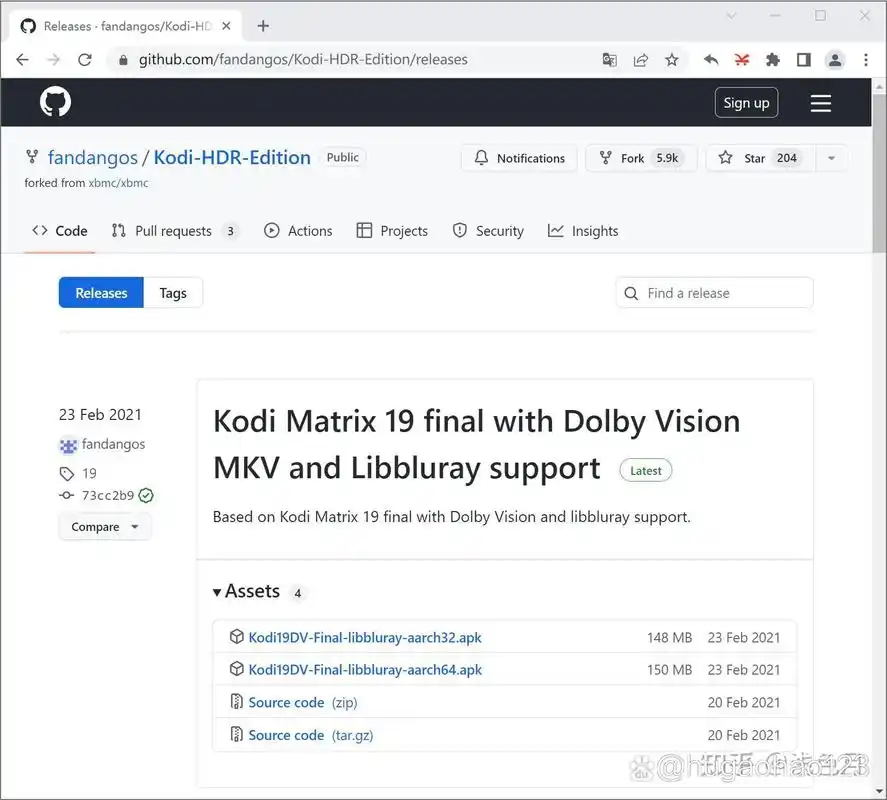Open the Insights tab
The height and width of the screenshot is (800, 887).
[x=583, y=231]
